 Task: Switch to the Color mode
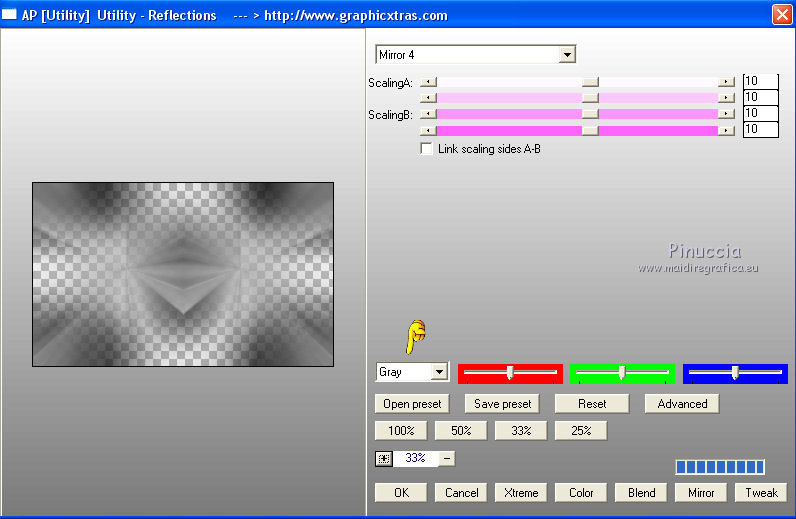pos(581,493)
